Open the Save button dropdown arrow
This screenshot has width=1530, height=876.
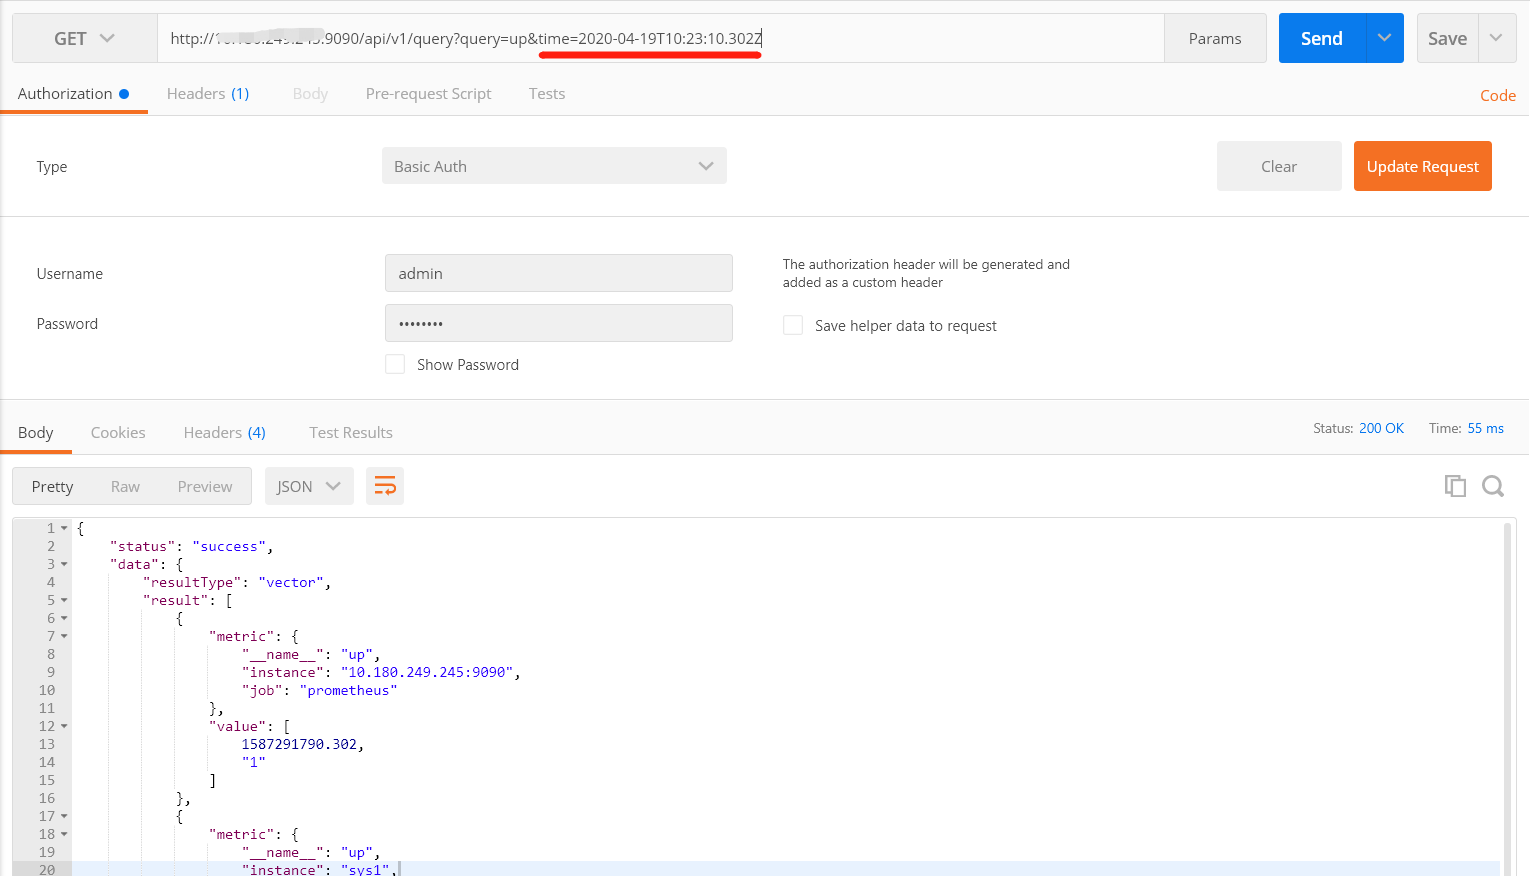pos(1496,38)
